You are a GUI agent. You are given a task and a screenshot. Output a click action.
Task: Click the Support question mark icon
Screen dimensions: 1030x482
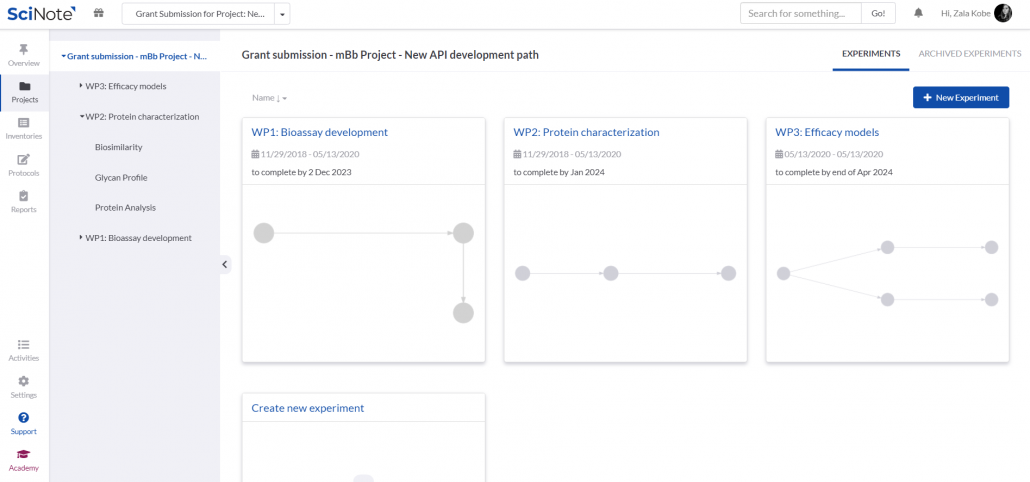click(24, 418)
